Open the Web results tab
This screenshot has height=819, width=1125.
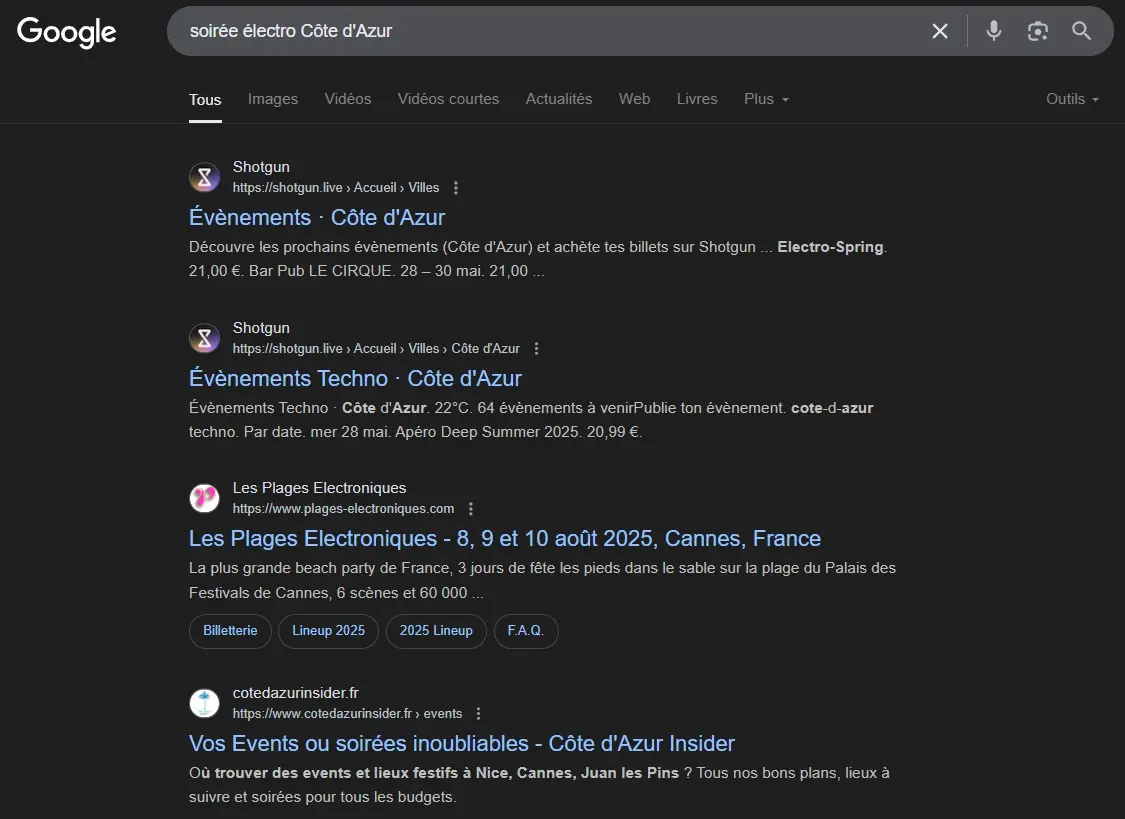(x=634, y=99)
